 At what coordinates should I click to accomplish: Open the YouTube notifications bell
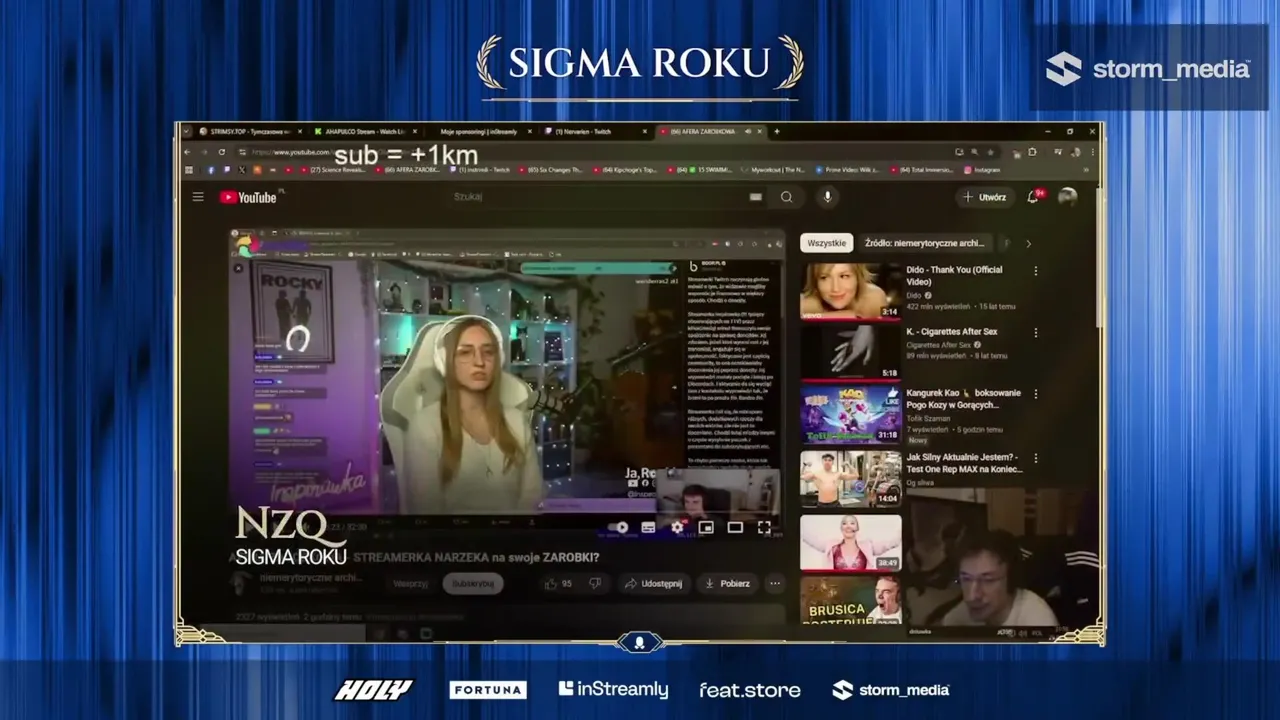tap(1033, 197)
